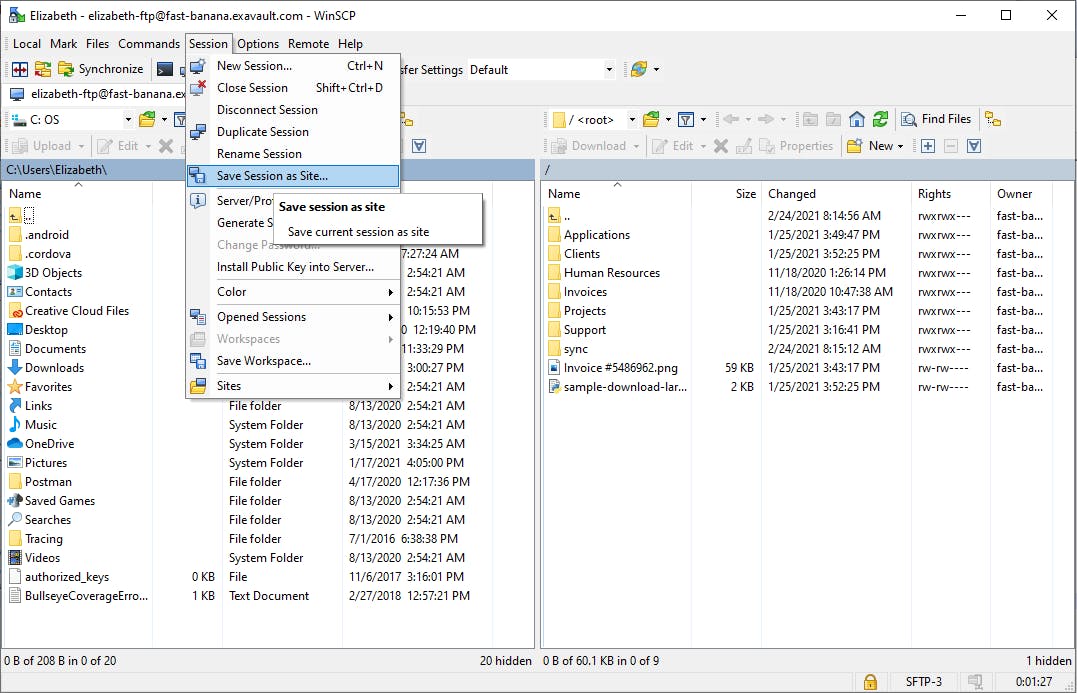Click Find Files in remote panel

click(936, 119)
